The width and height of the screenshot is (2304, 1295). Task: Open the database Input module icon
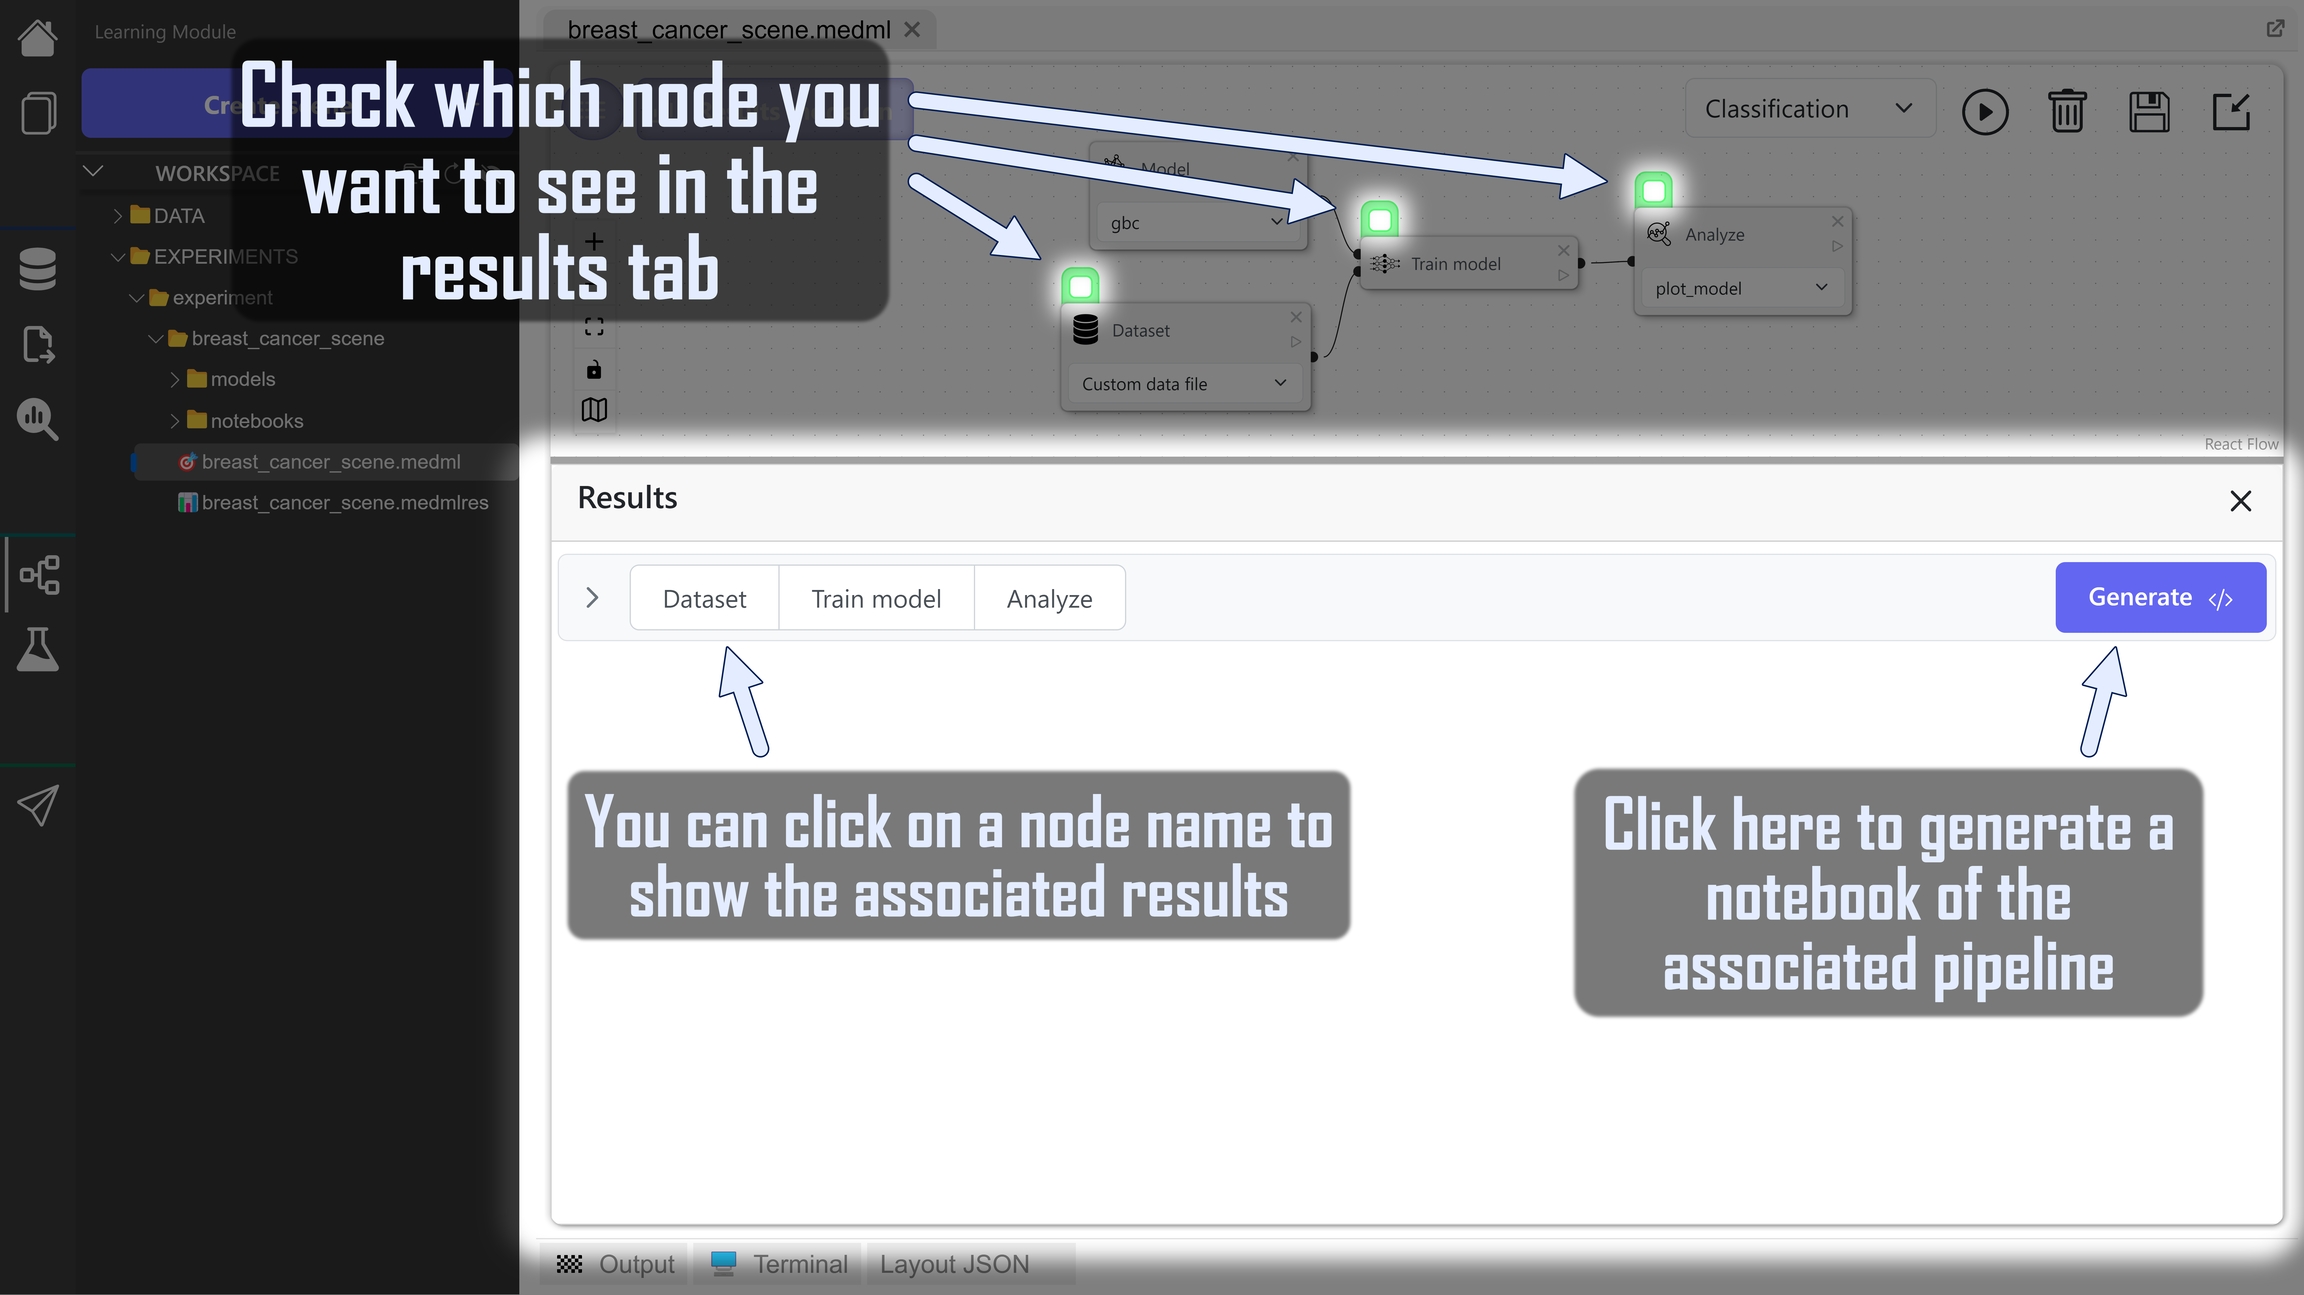click(38, 268)
